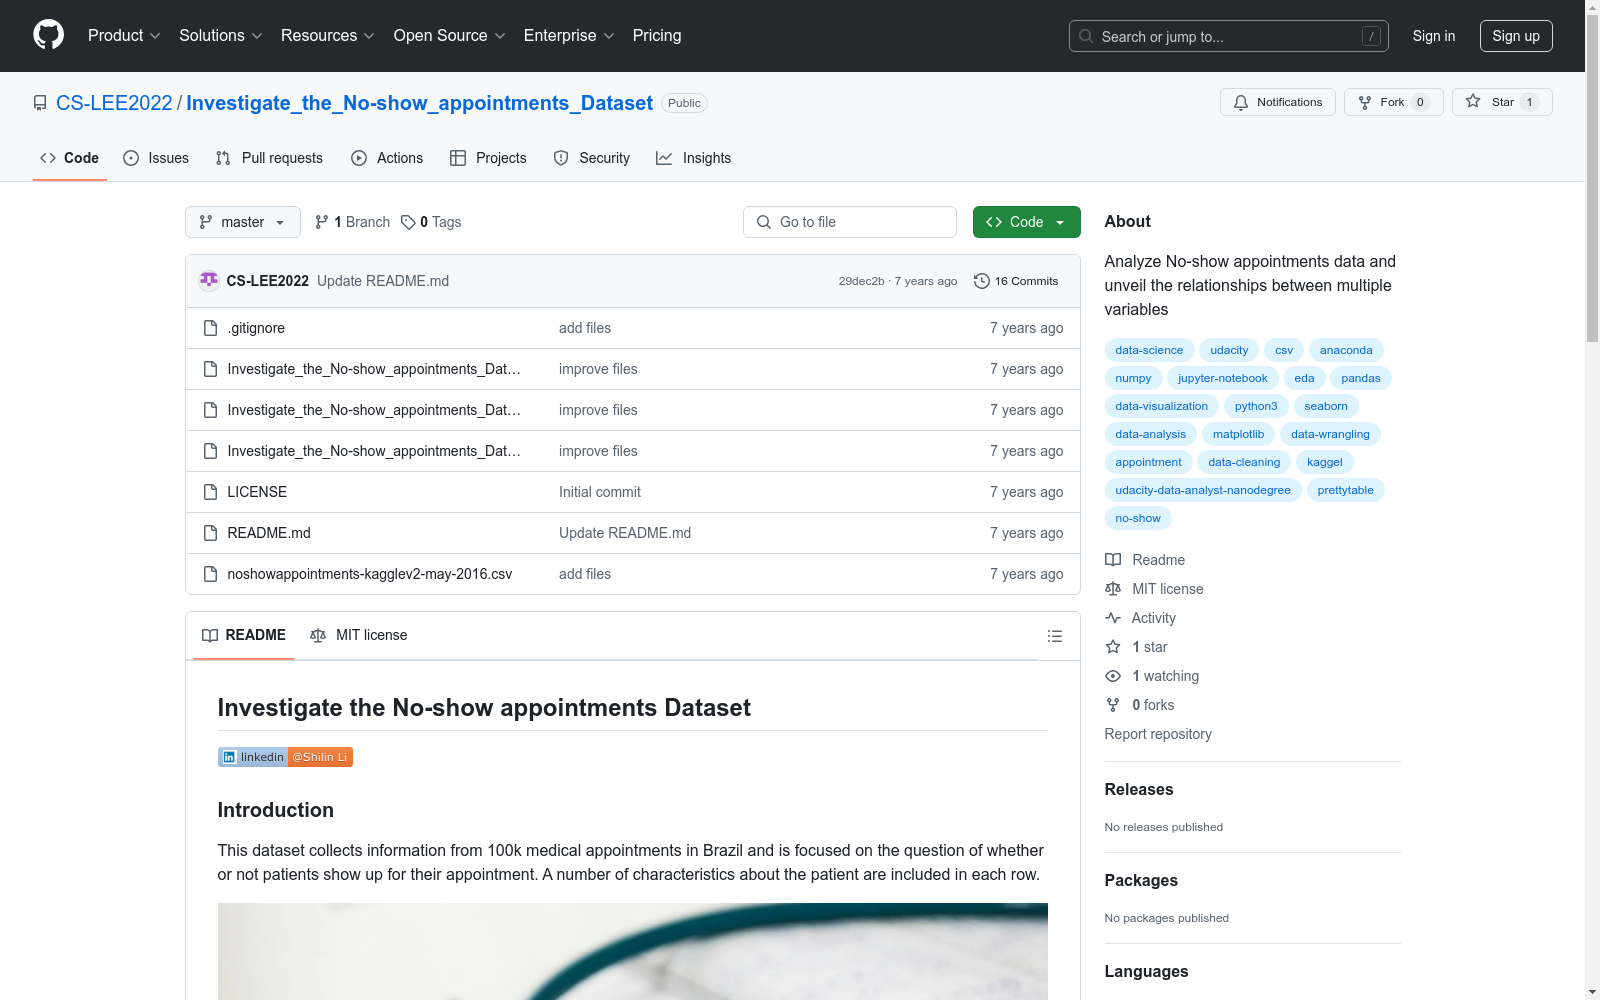Click the Sign up button
The width and height of the screenshot is (1600, 1000).
click(1516, 36)
